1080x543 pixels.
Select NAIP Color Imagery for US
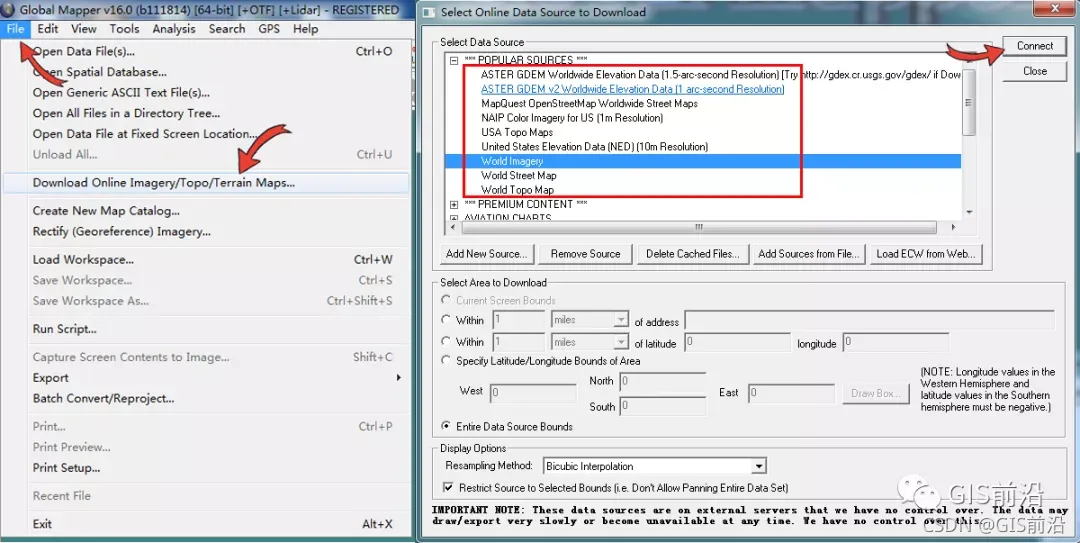pos(572,118)
